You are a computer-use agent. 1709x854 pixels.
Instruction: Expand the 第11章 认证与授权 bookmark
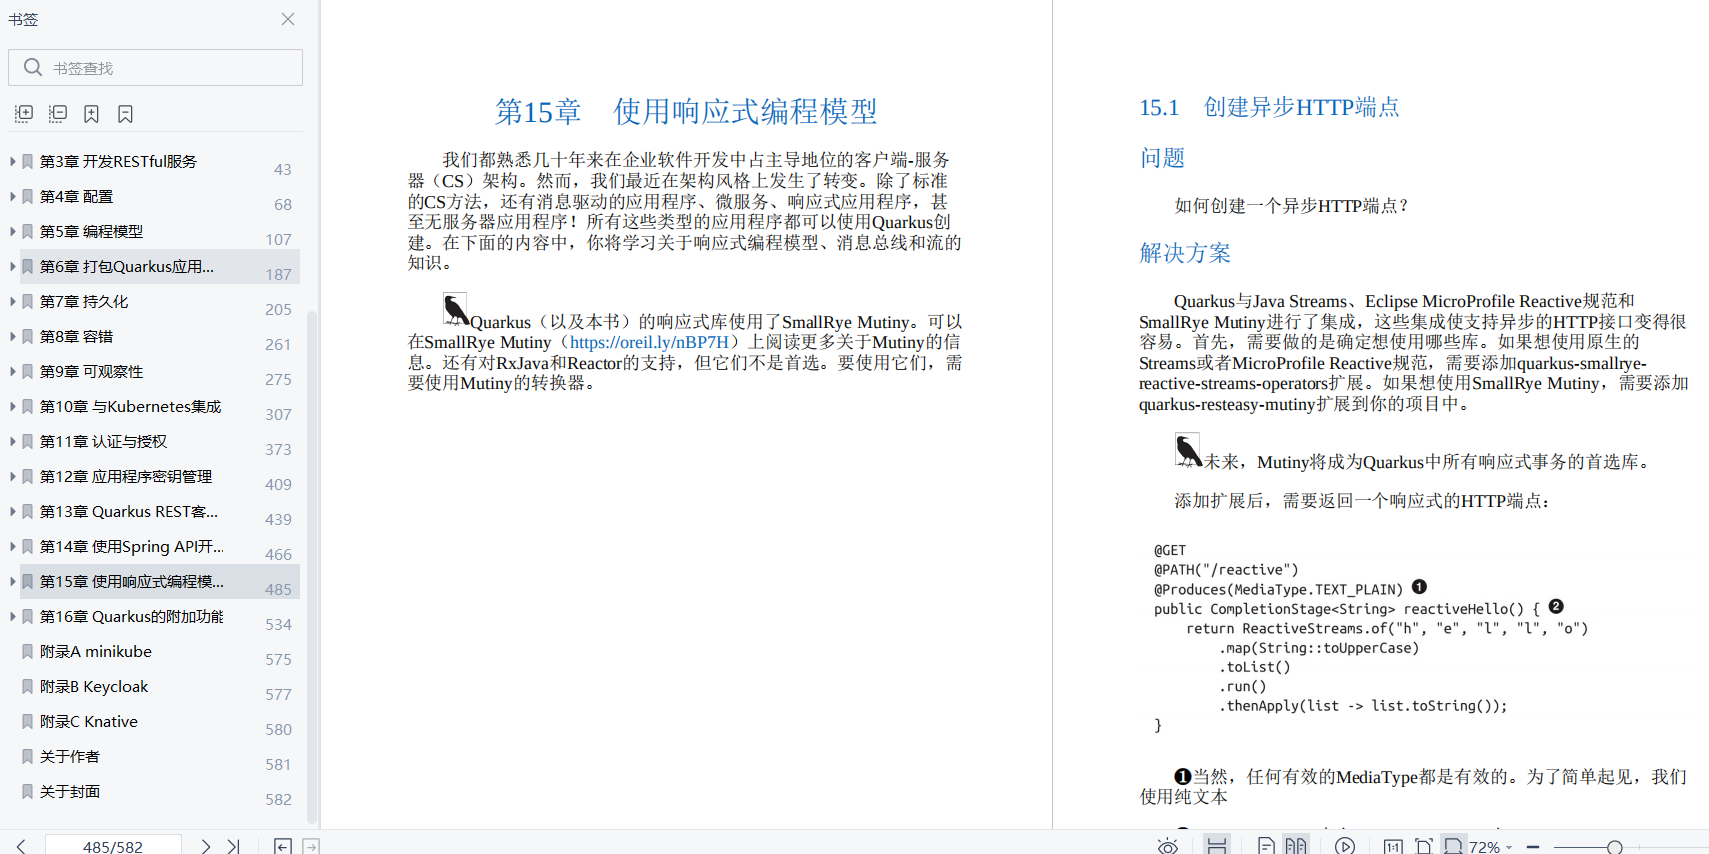click(12, 441)
